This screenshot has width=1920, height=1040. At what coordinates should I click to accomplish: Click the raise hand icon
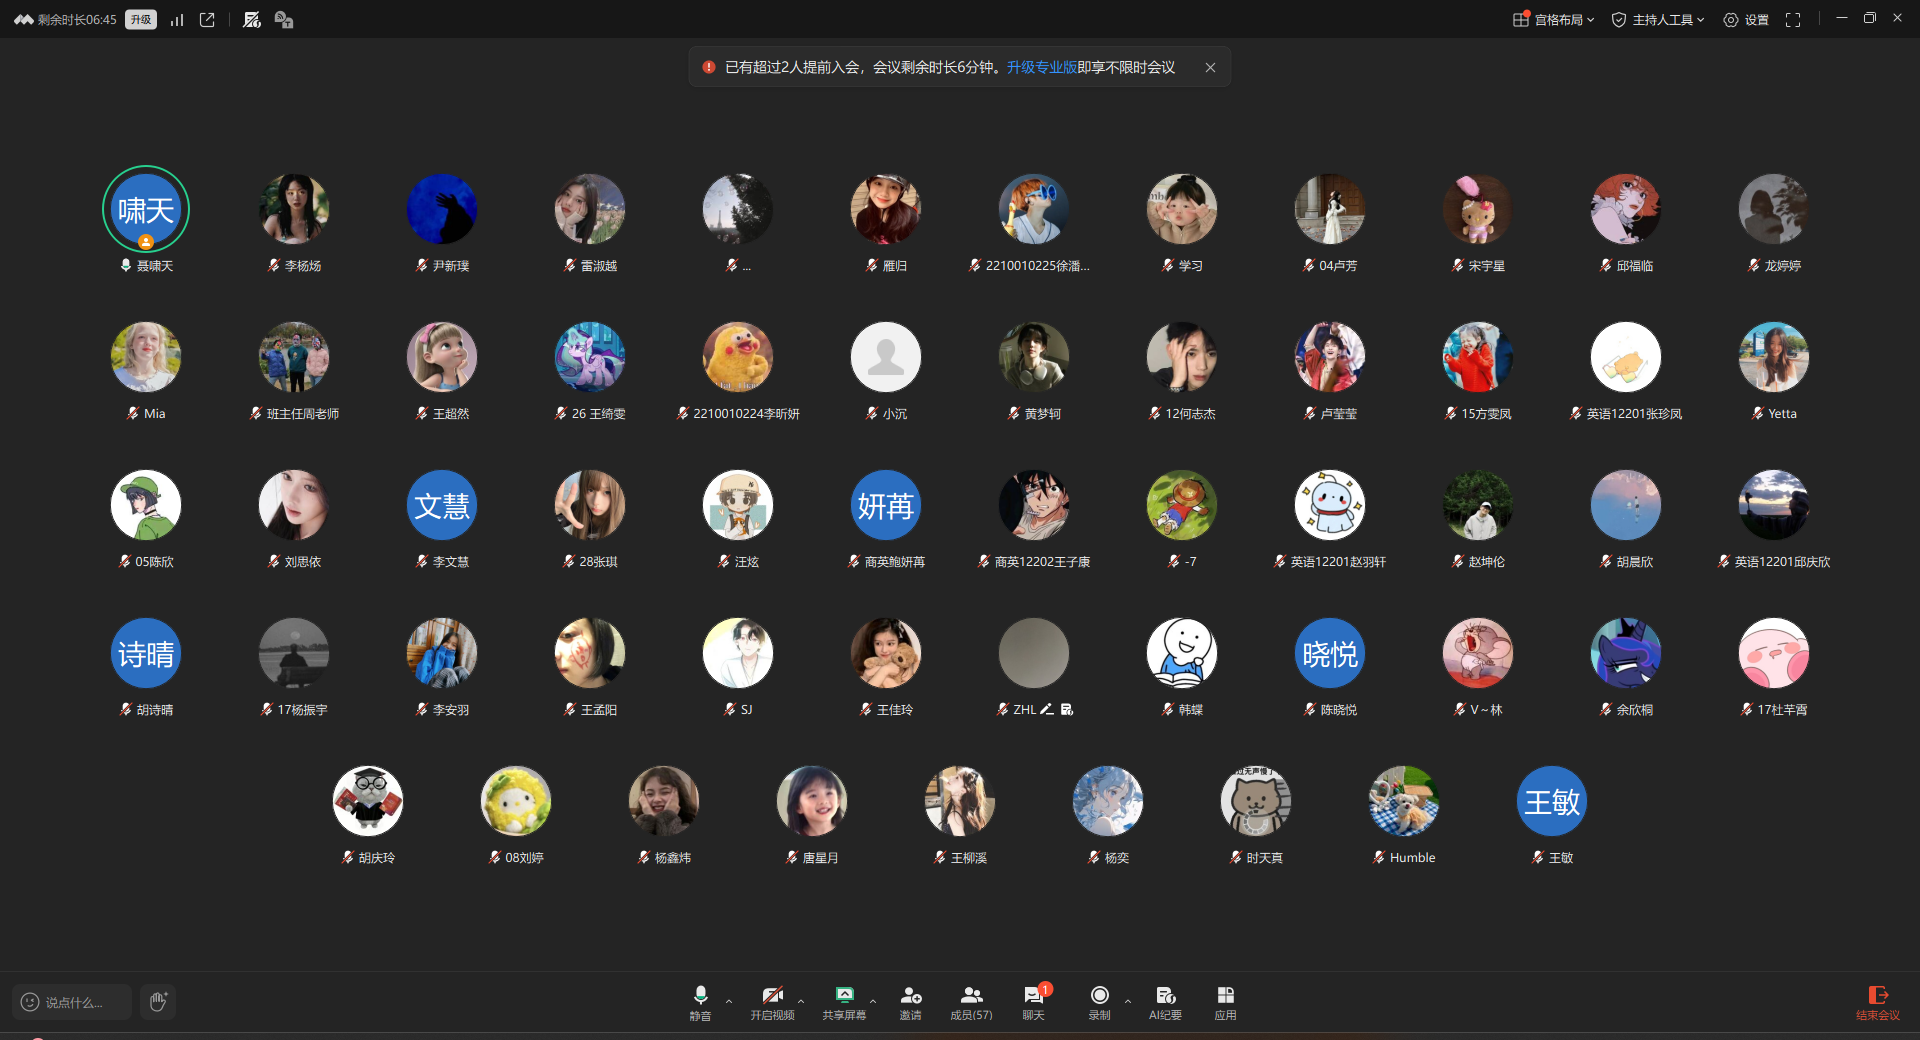[158, 1001]
